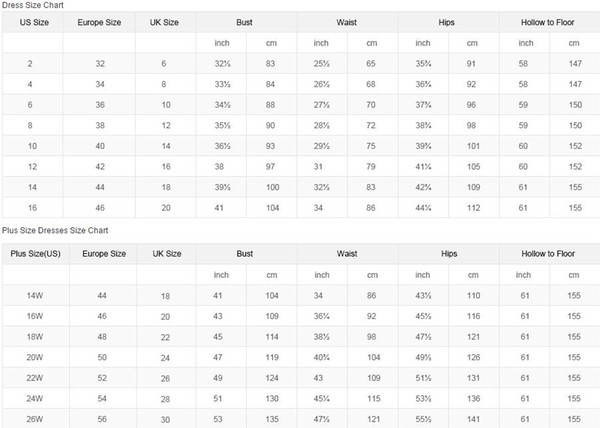The width and height of the screenshot is (600, 428).
Task: Click the Plus Size Dresses Size Chart title
Action: [x=53, y=229]
